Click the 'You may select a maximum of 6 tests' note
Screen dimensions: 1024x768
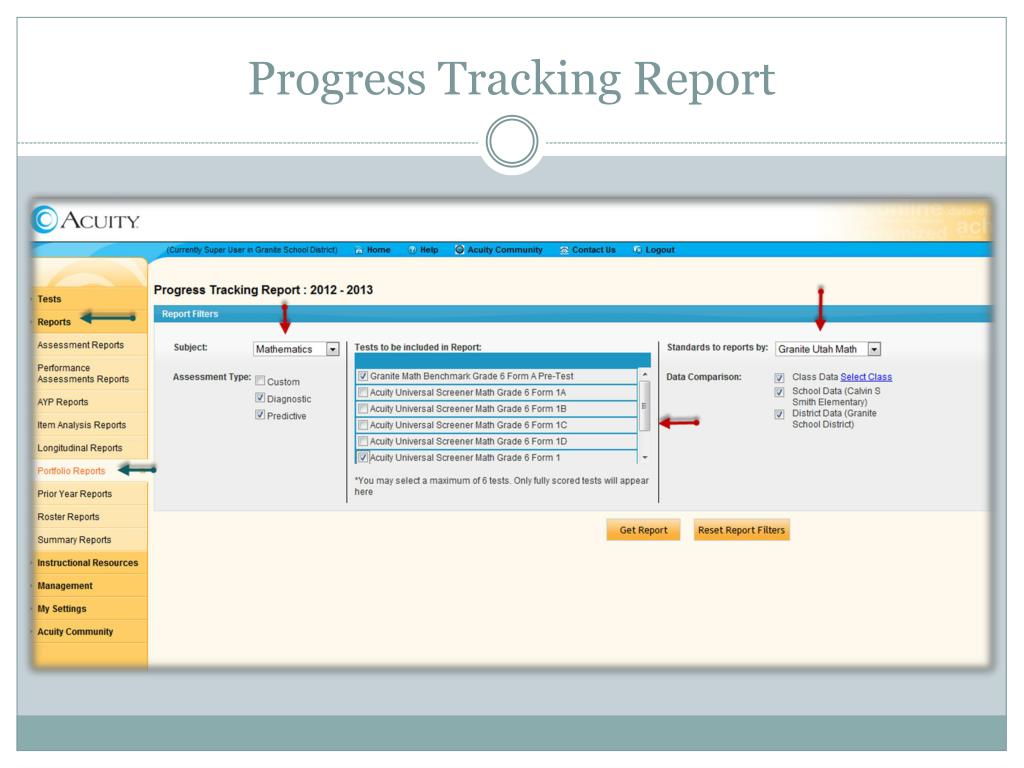coord(502,486)
